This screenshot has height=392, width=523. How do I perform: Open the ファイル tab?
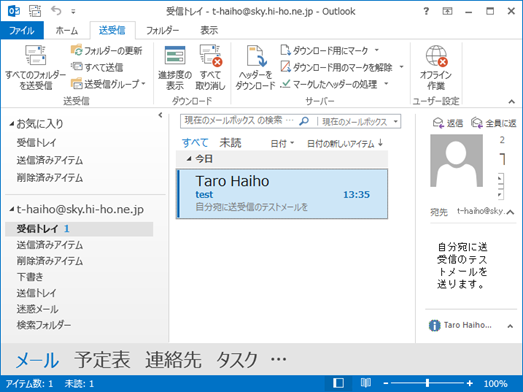[22, 30]
